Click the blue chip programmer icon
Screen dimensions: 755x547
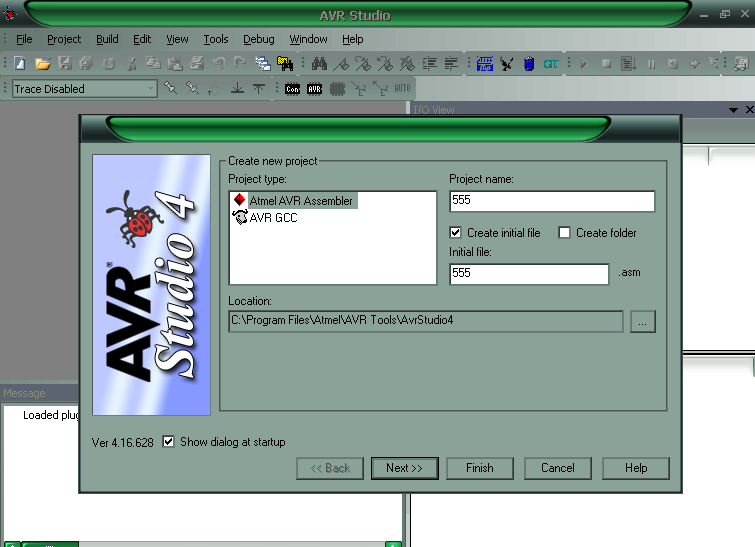[x=484, y=63]
